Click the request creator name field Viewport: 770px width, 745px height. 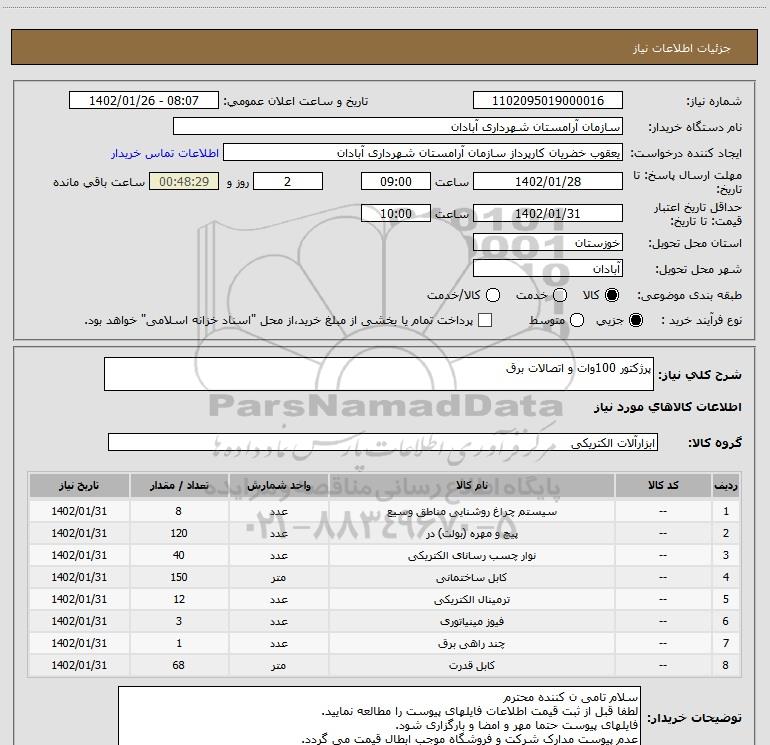(423, 153)
